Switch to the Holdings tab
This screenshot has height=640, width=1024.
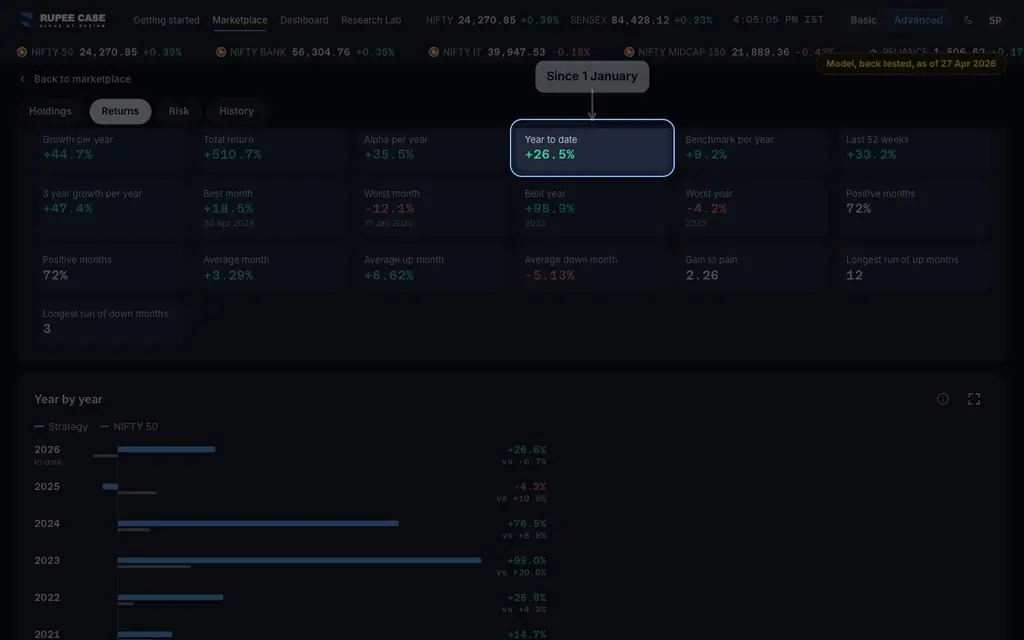[50, 111]
